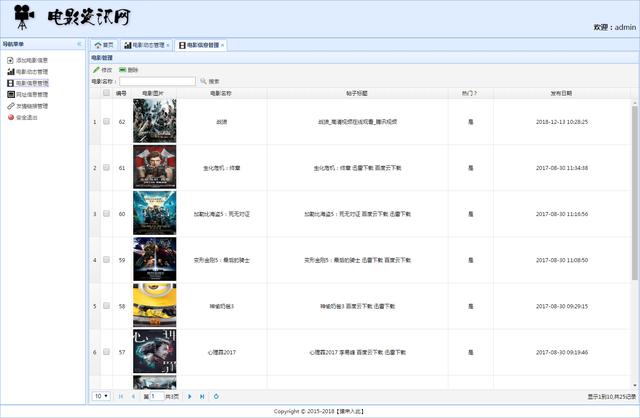The image size is (640, 418).
Task: Close the 电影信息管理 tab
Action: (222, 45)
